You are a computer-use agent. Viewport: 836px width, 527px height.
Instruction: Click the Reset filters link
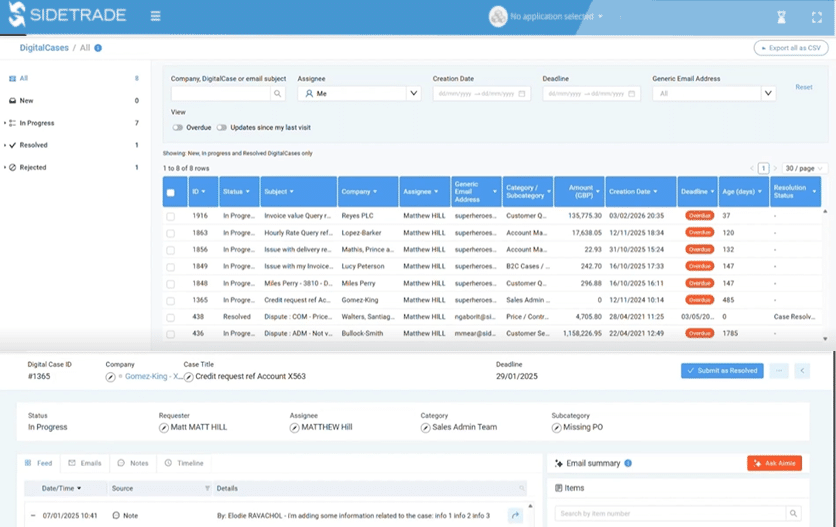804,87
